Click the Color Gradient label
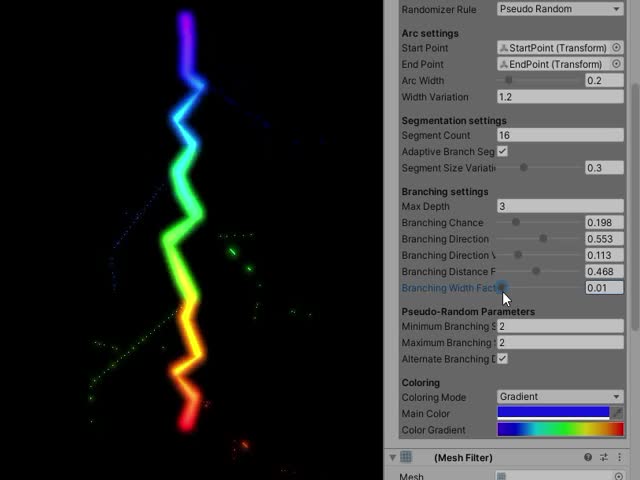The width and height of the screenshot is (640, 480). (x=433, y=430)
